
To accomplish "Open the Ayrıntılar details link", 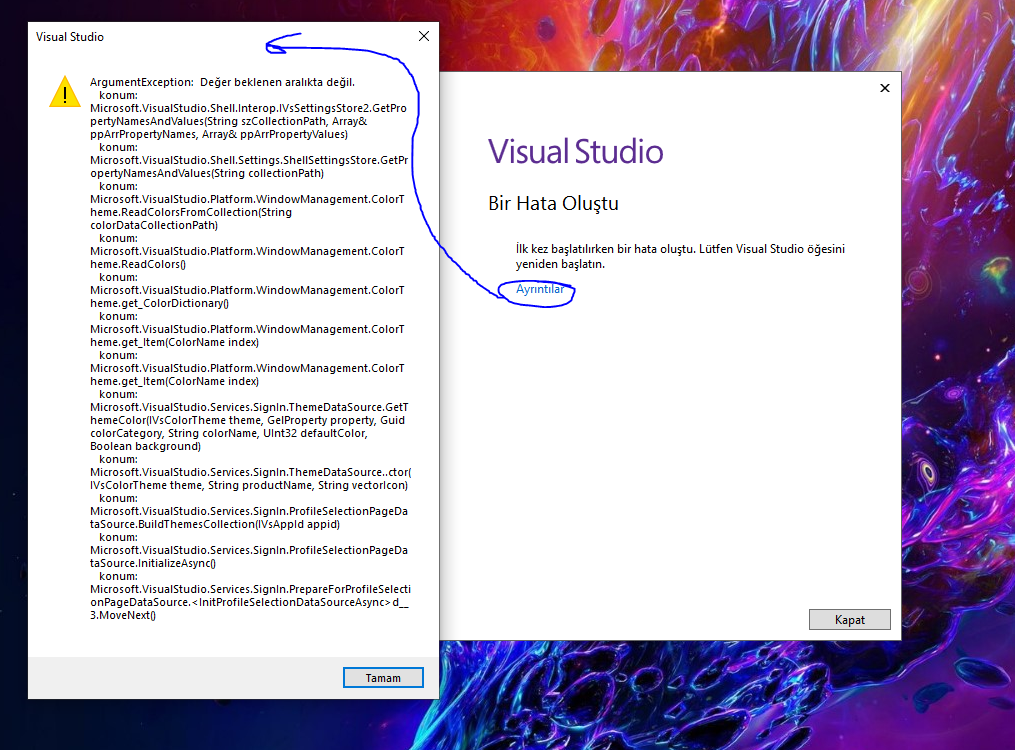I will pos(540,289).
